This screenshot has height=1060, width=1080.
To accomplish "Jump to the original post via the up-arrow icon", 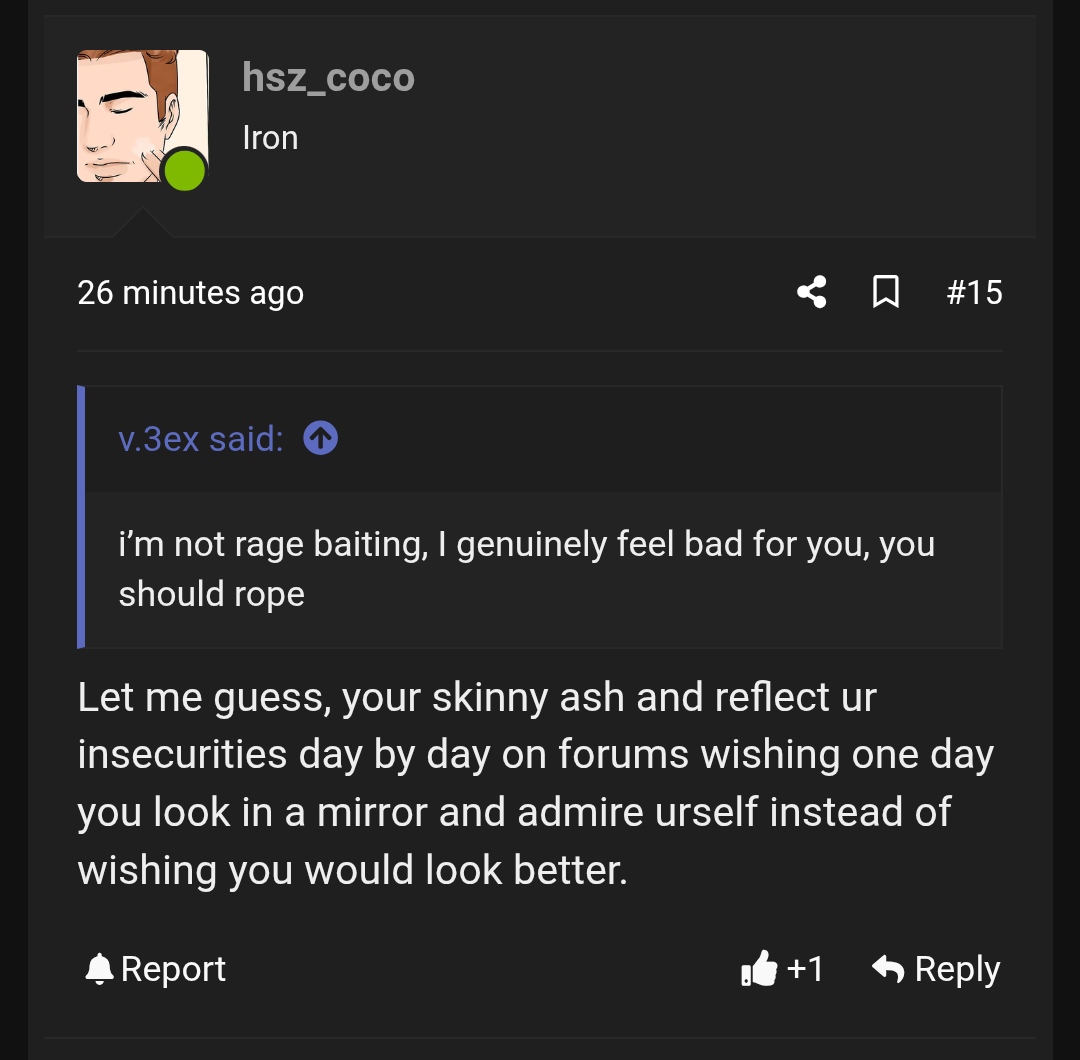I will [320, 438].
